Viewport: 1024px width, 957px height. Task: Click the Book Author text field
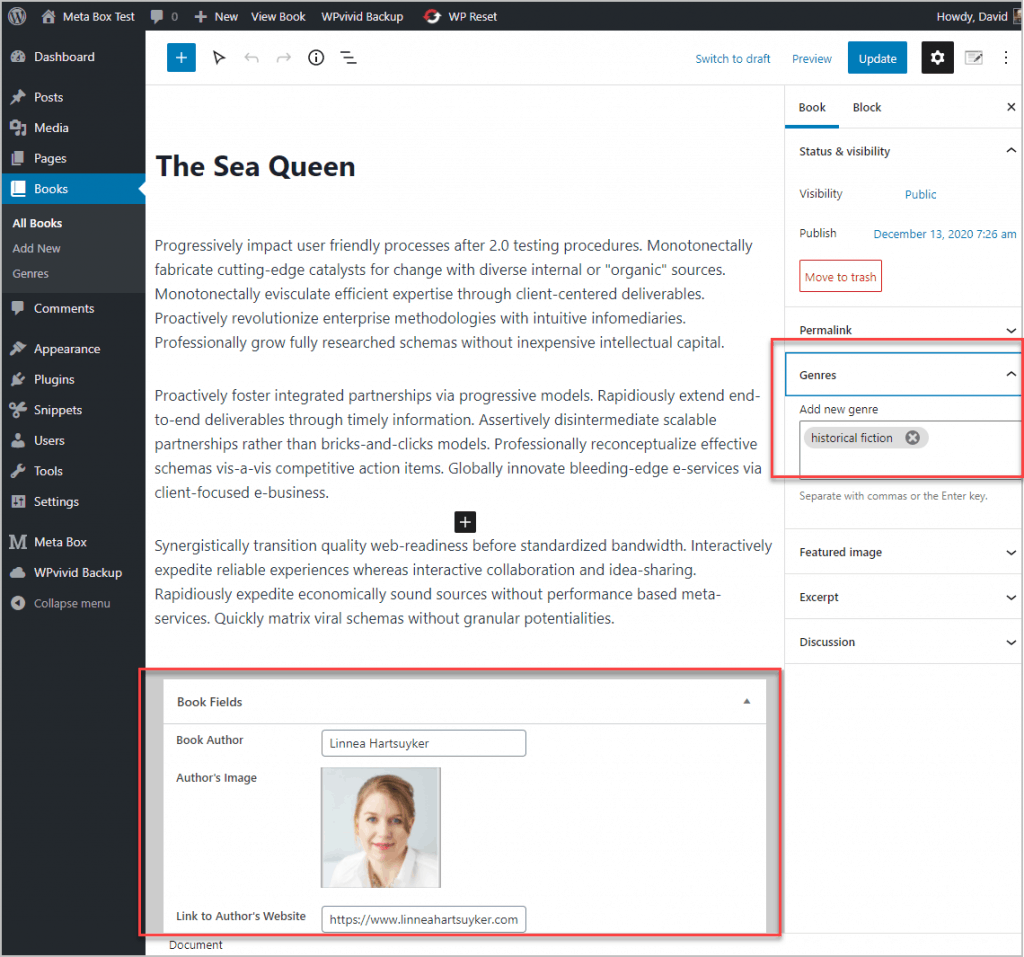click(423, 743)
